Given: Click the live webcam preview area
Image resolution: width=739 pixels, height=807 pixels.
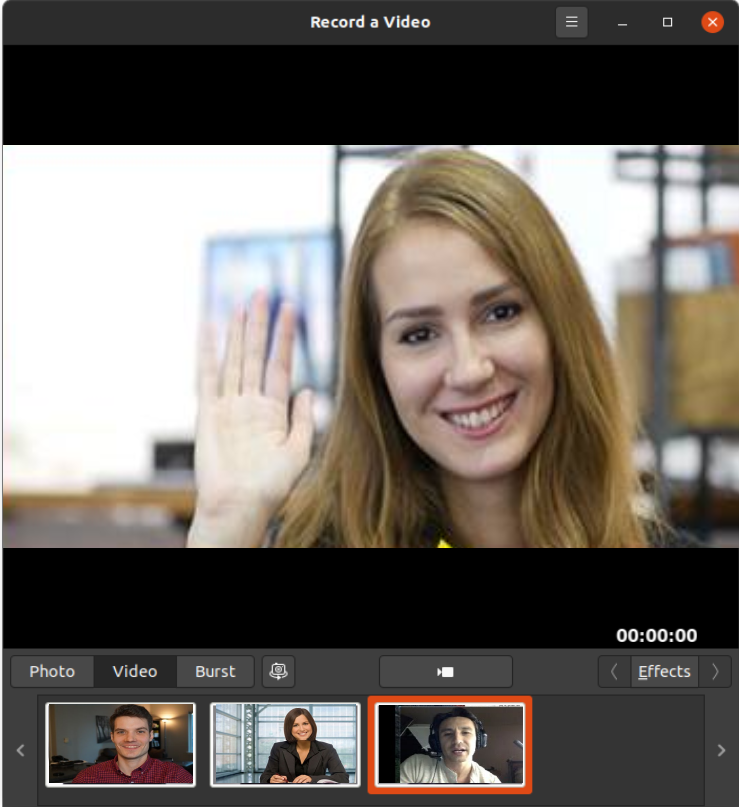Looking at the screenshot, I should pos(370,346).
